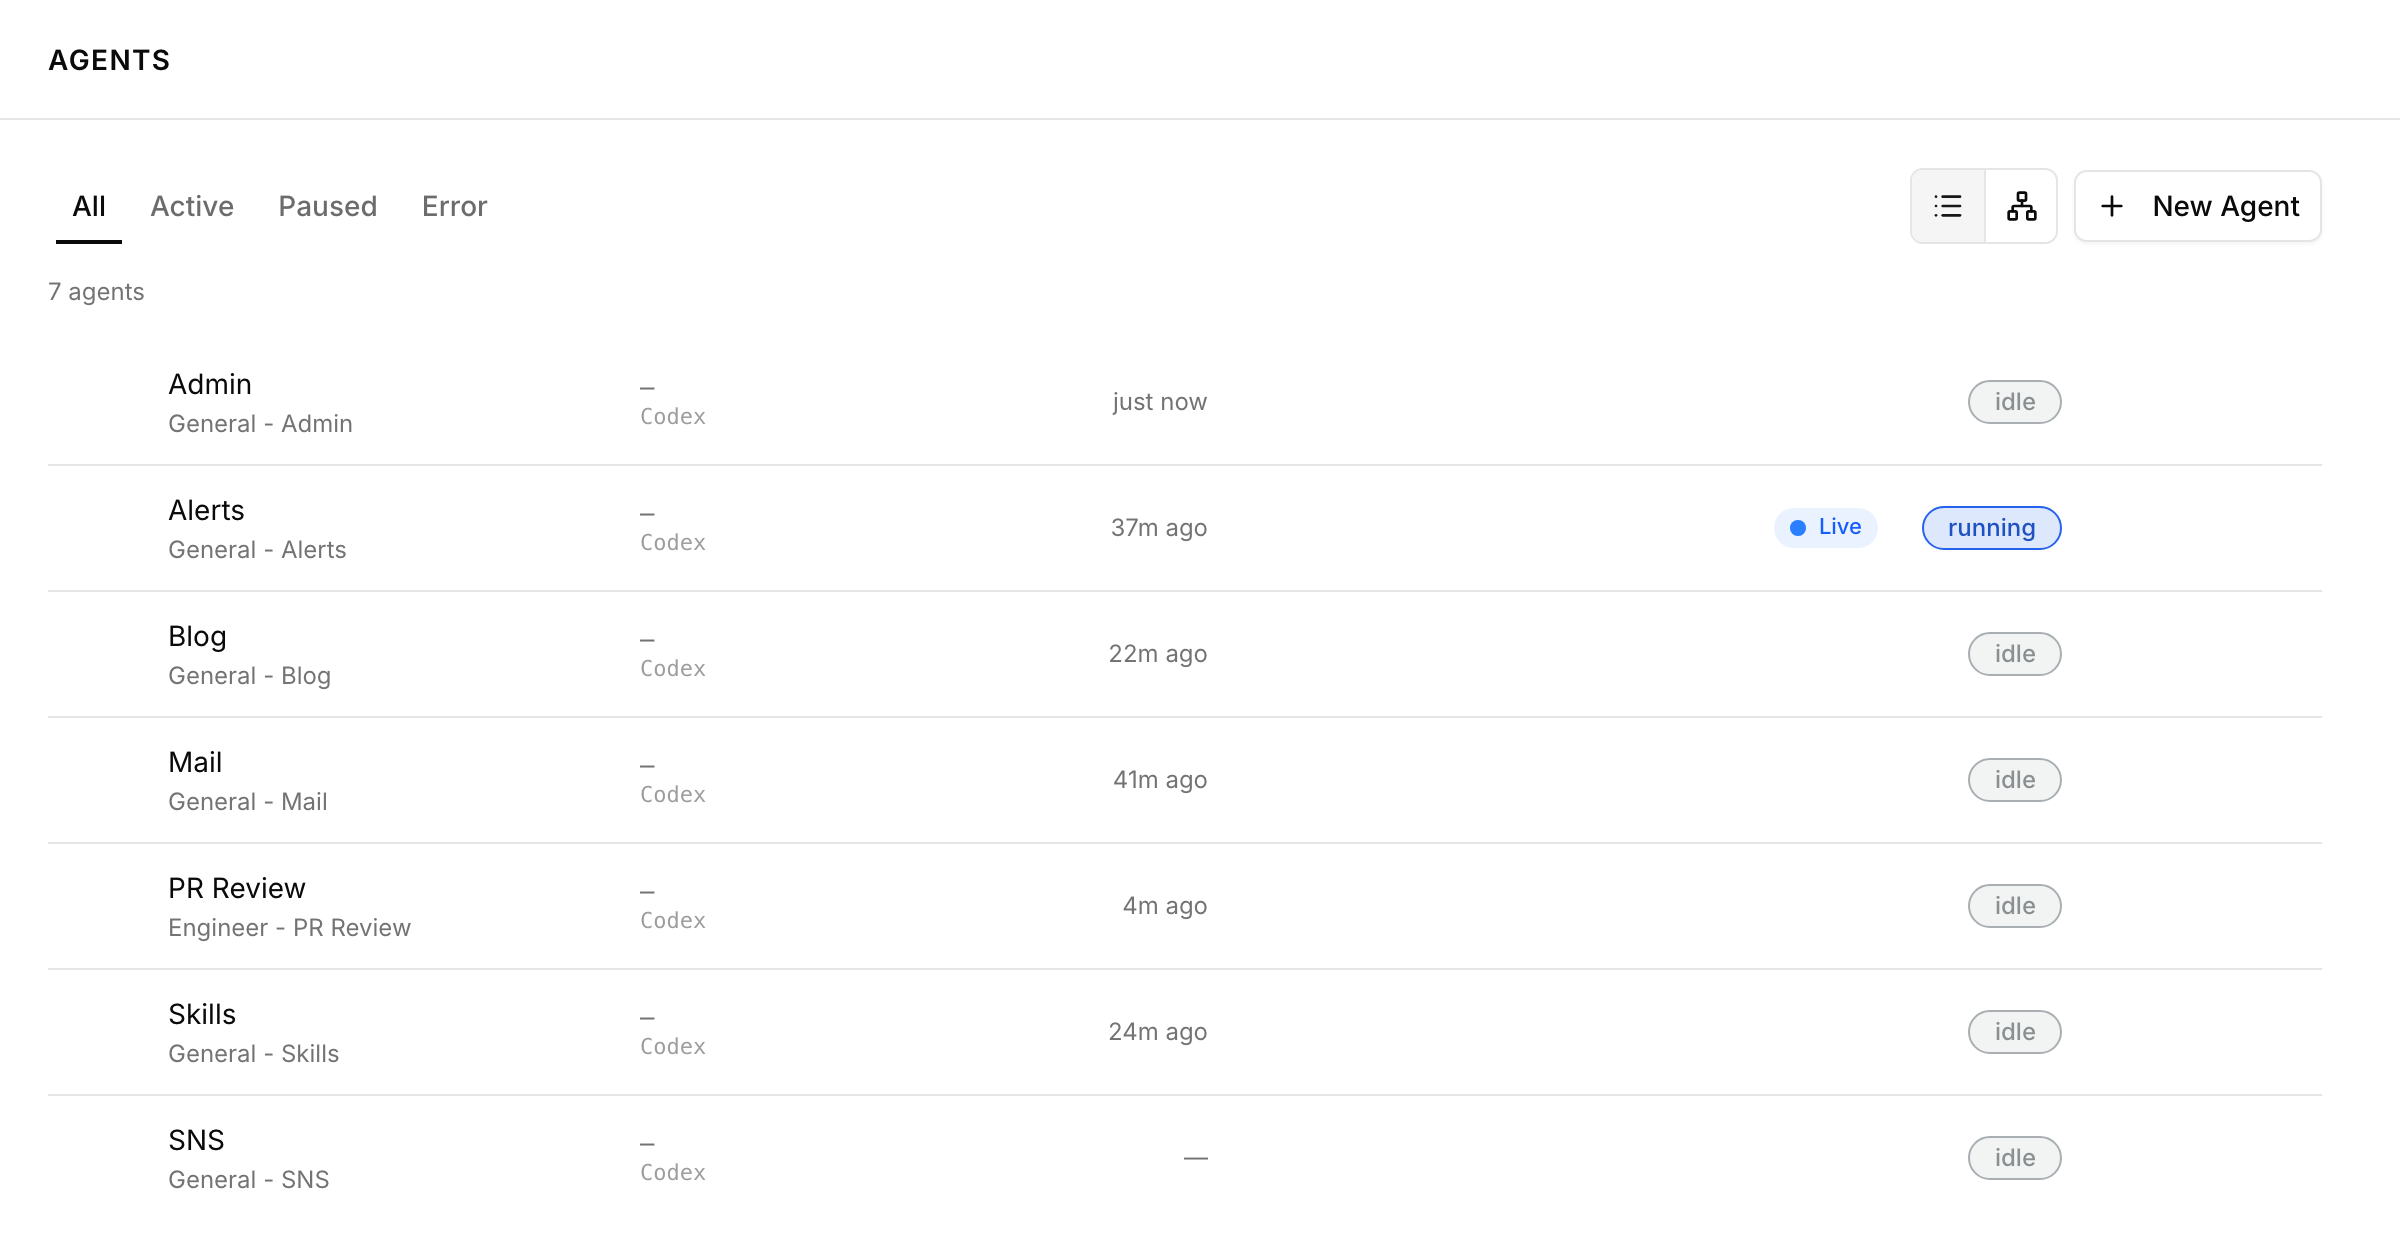Click the '41m ago' timestamp
Viewport: 2400px width, 1250px height.
pos(1160,780)
